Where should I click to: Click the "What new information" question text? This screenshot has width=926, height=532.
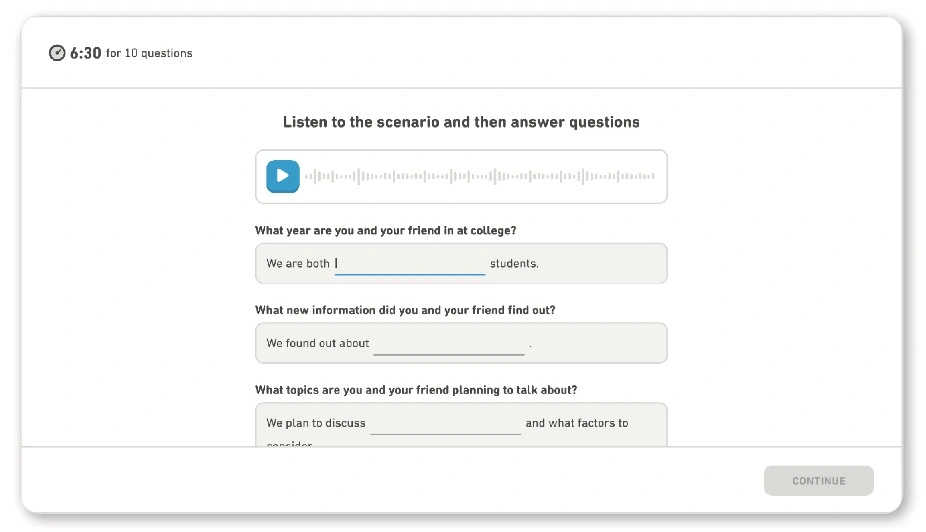[405, 310]
